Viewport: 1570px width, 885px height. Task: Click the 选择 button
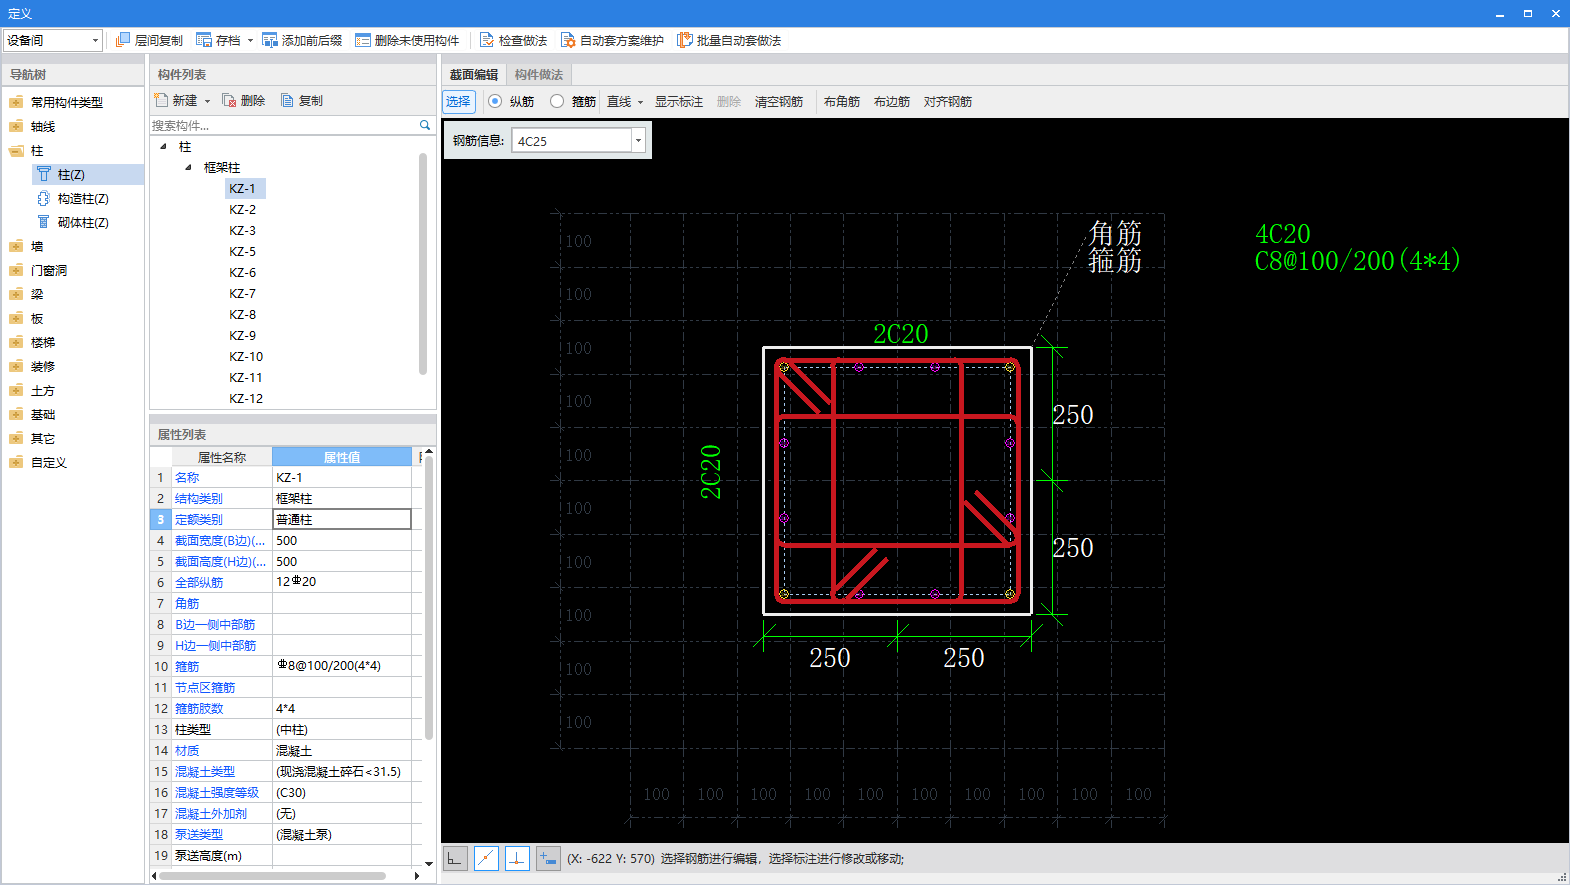[459, 101]
